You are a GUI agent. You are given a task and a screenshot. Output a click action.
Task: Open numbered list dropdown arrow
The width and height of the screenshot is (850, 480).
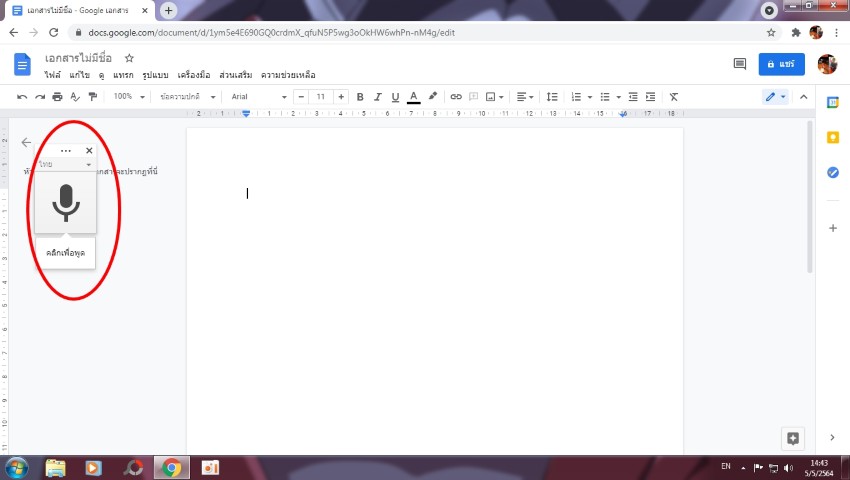click(590, 97)
